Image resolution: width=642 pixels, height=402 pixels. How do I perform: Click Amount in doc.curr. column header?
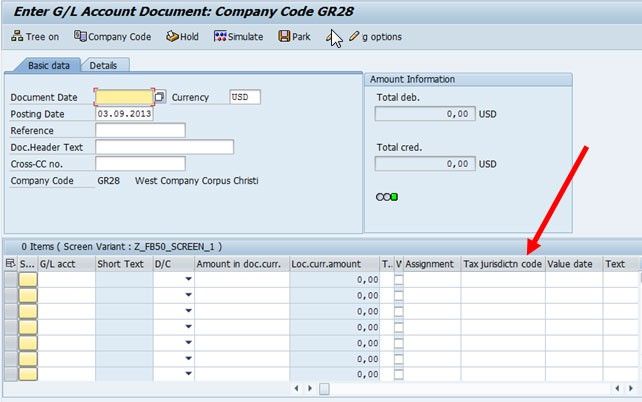(x=242, y=264)
